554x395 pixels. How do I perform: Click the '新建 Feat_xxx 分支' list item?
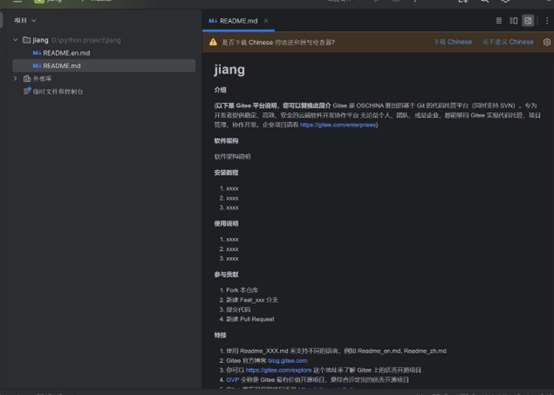[252, 300]
